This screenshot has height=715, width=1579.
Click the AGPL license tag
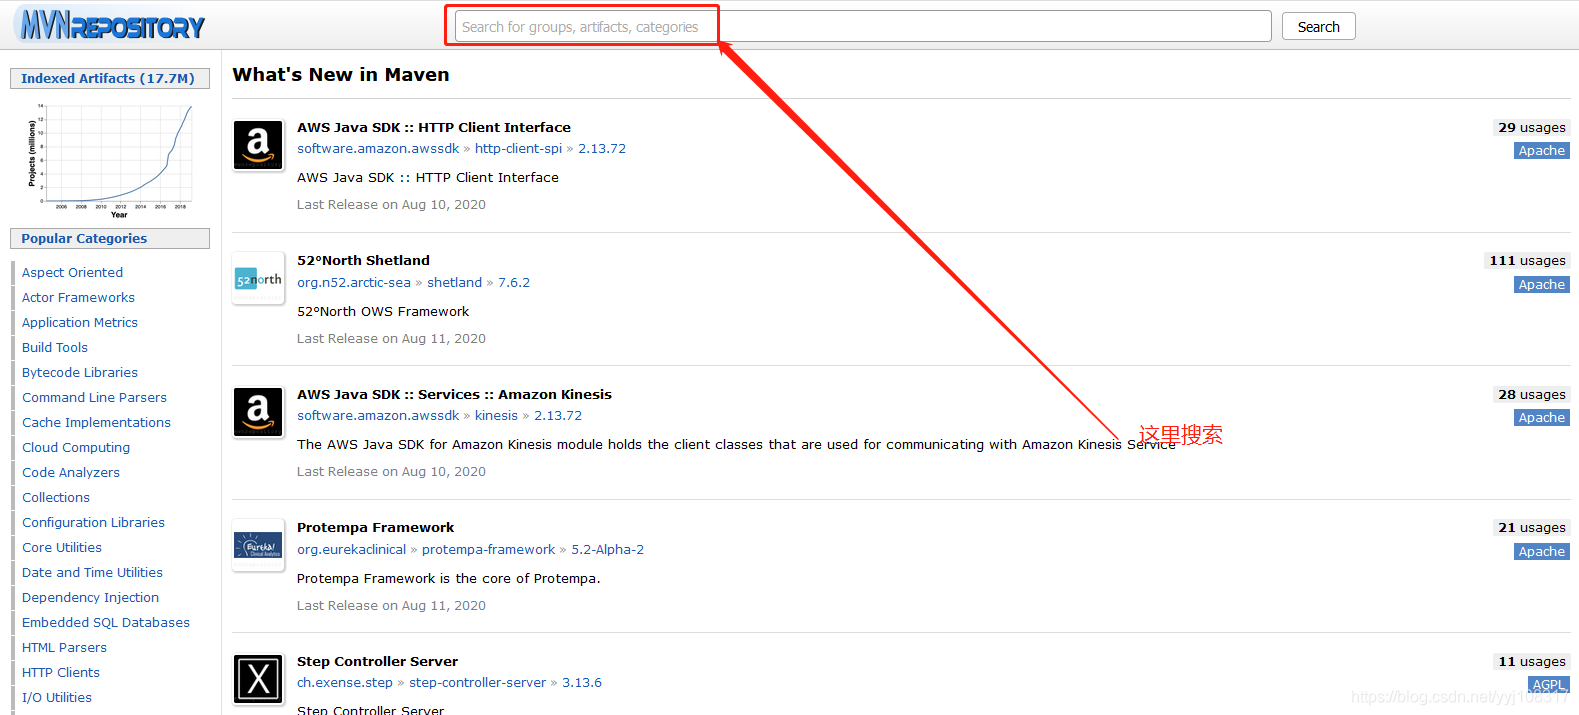tap(1548, 685)
